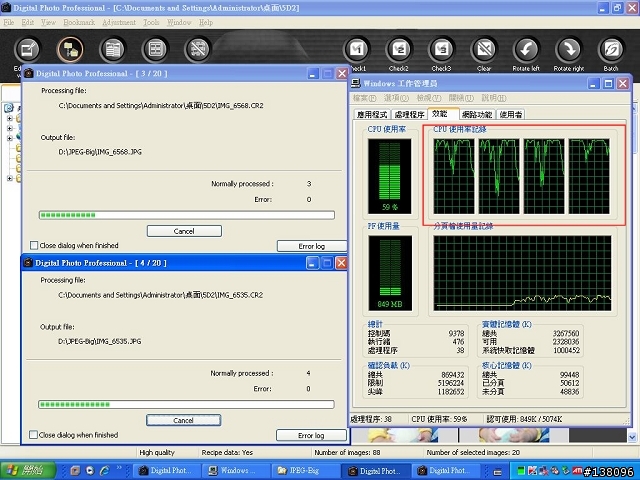This screenshot has width=640, height=480.
Task: Click the Clear check mark icon
Action: (x=484, y=50)
